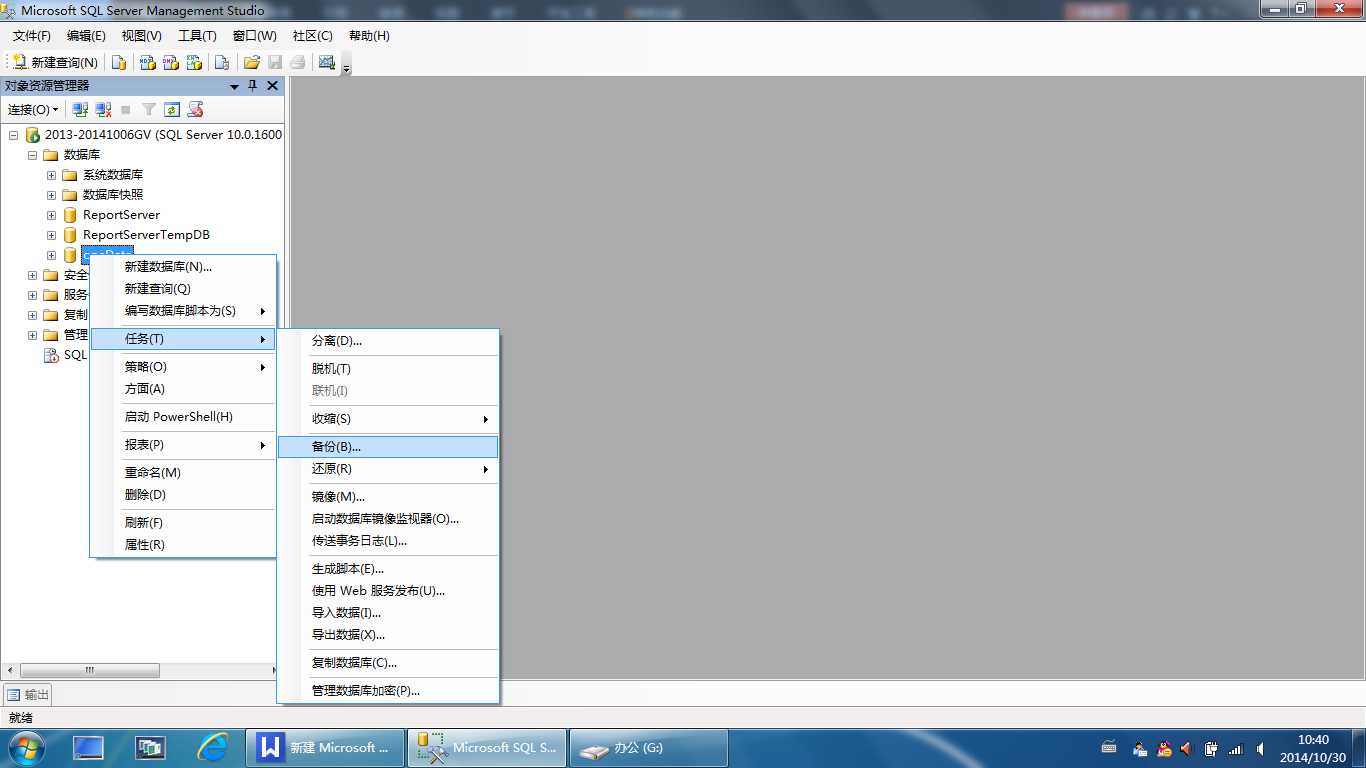Select the ReportServer database icon
This screenshot has width=1366, height=768.
70,215
